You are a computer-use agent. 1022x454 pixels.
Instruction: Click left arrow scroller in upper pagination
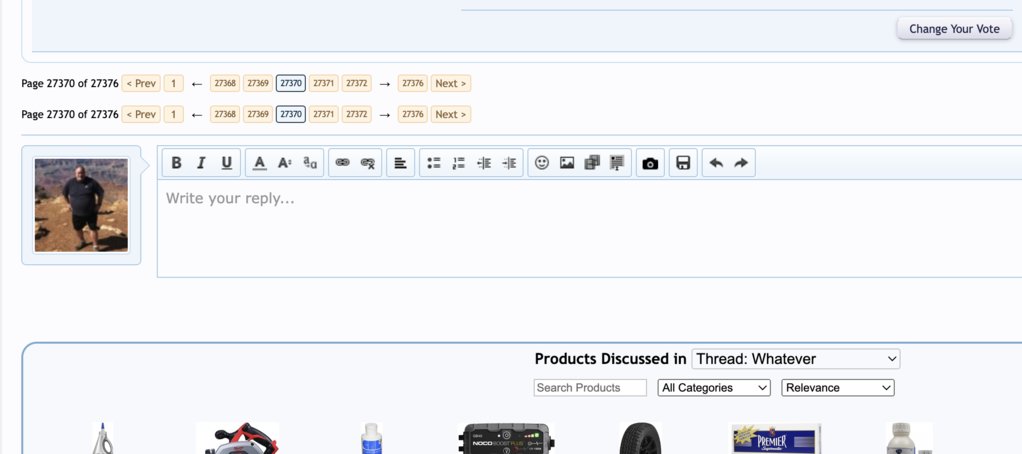(197, 84)
